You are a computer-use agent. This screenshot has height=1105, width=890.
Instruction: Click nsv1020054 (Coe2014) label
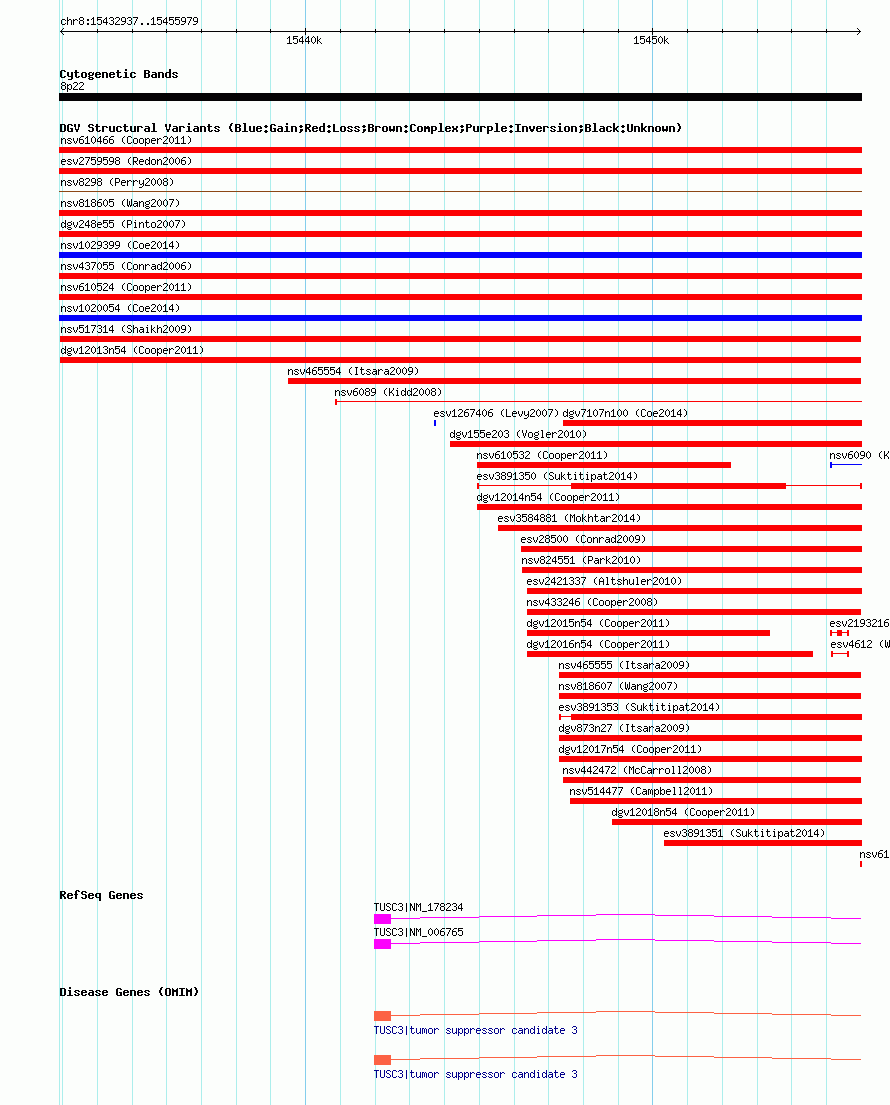(120, 309)
